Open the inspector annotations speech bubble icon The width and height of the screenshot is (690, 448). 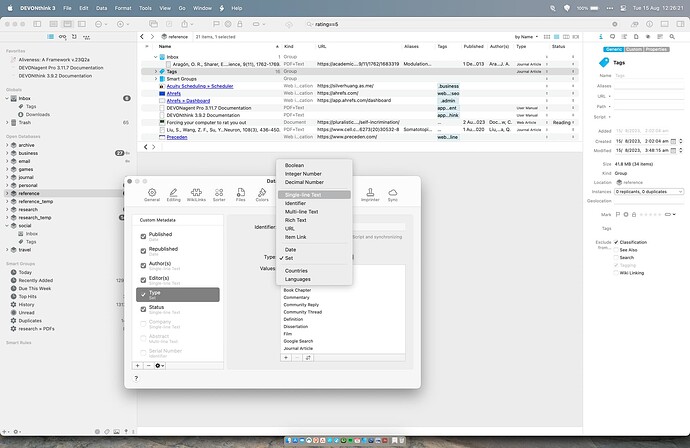[x=613, y=37]
